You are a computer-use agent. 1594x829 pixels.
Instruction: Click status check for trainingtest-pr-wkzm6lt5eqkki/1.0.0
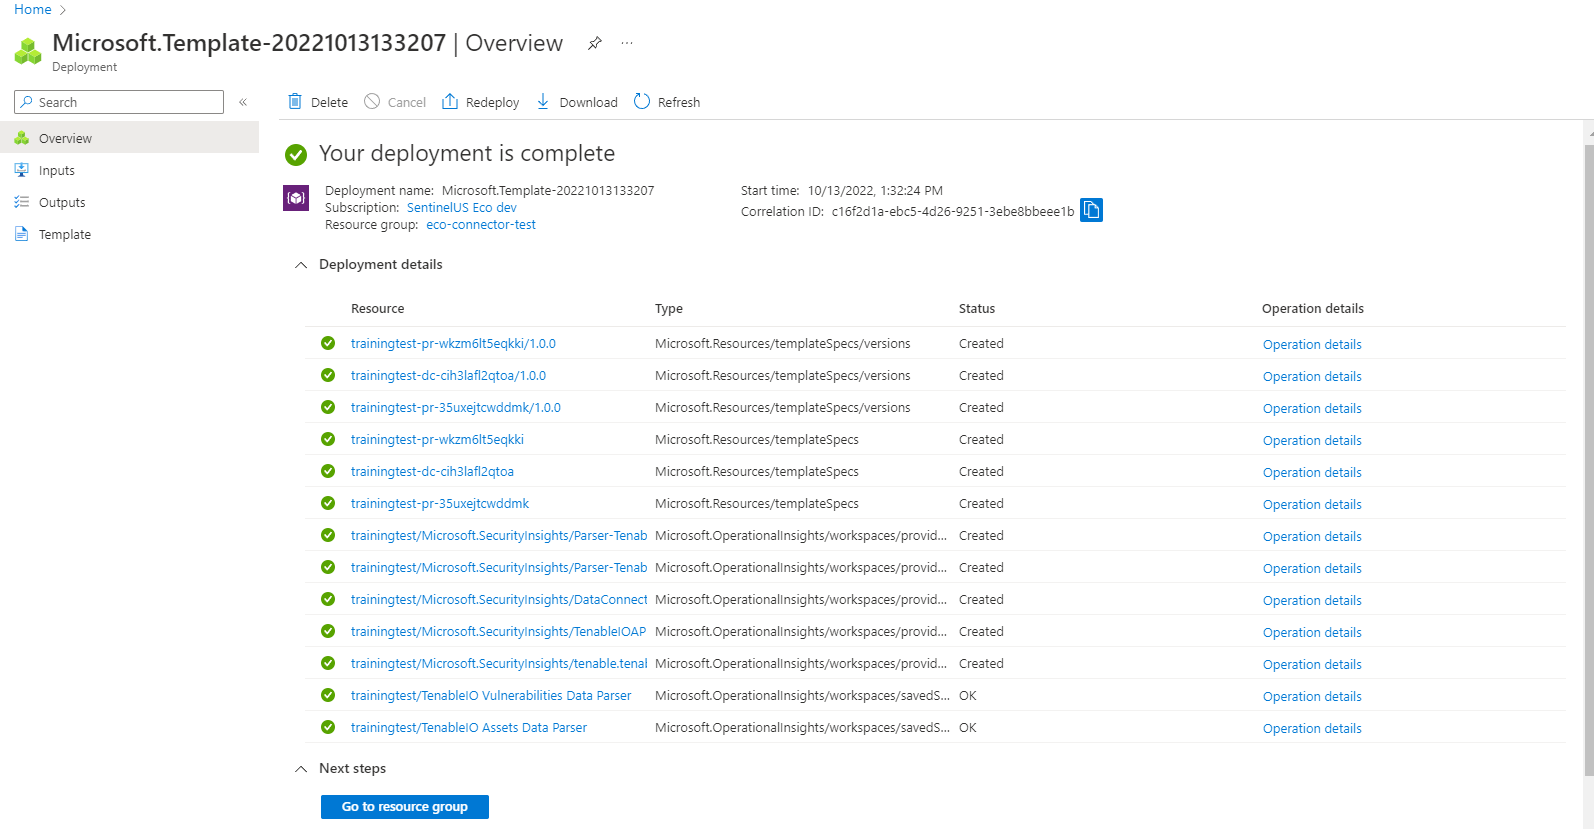pyautogui.click(x=328, y=343)
